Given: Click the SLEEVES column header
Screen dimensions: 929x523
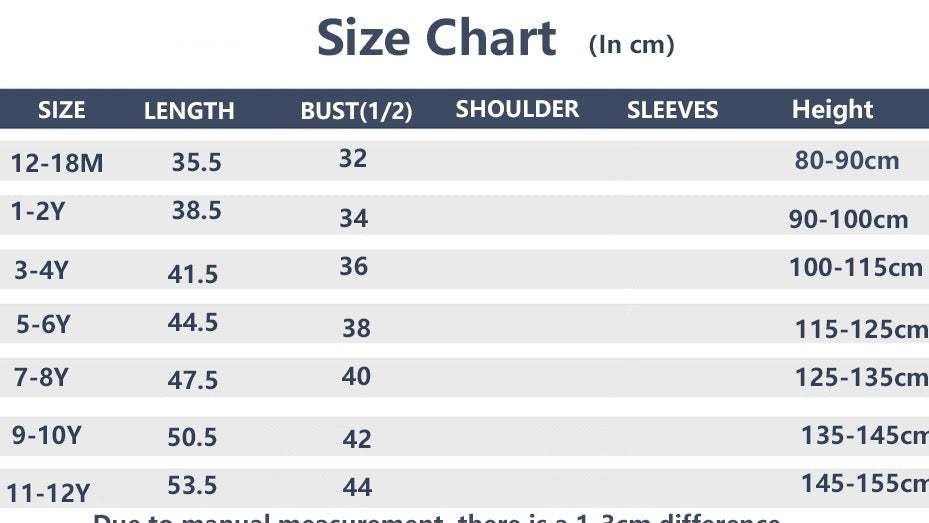Looking at the screenshot, I should (x=672, y=110).
